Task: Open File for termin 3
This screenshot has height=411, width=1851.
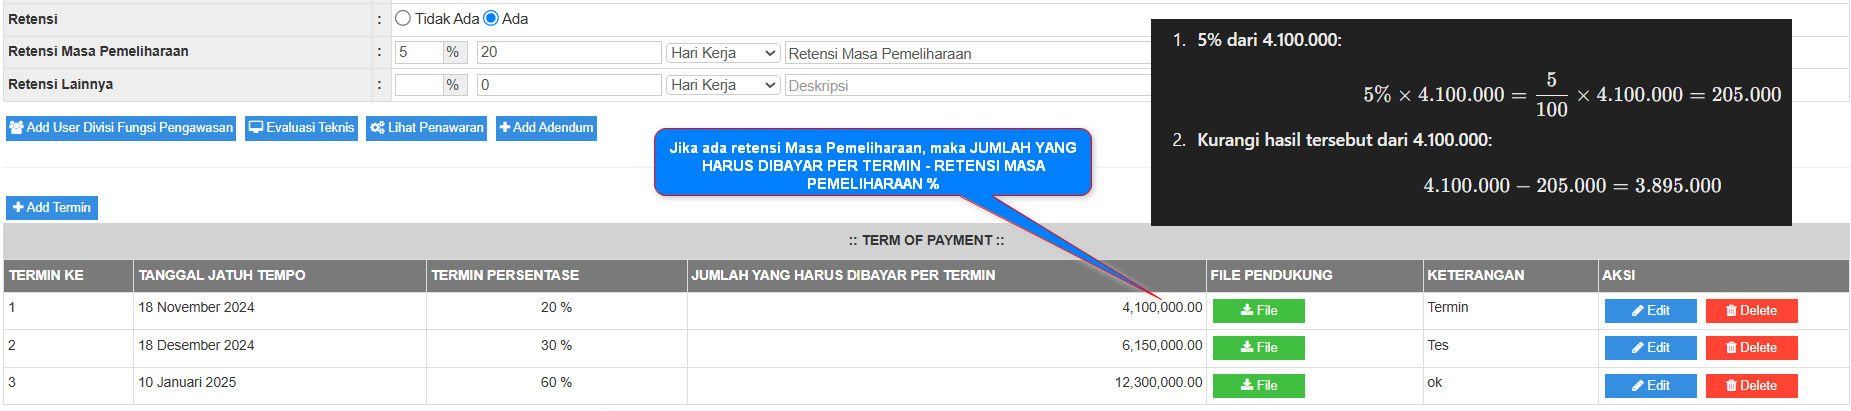Action: (1258, 386)
